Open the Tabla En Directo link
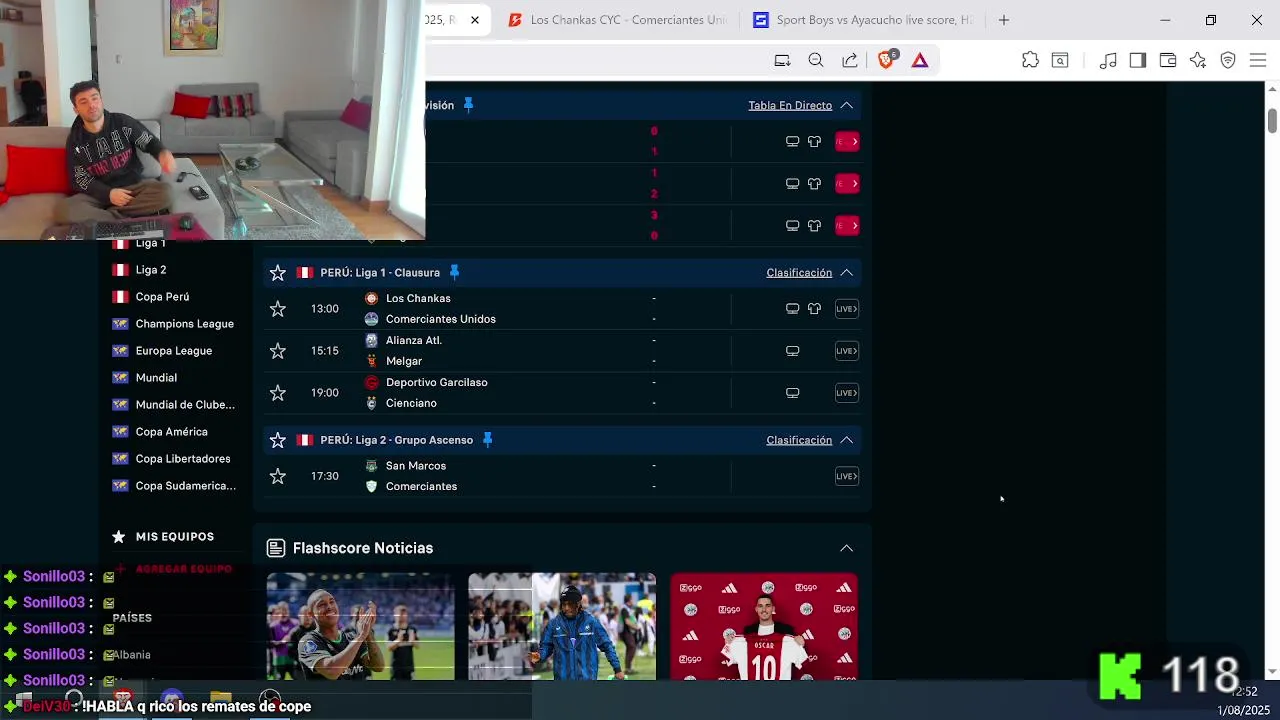This screenshot has width=1280, height=720. pyautogui.click(x=790, y=105)
